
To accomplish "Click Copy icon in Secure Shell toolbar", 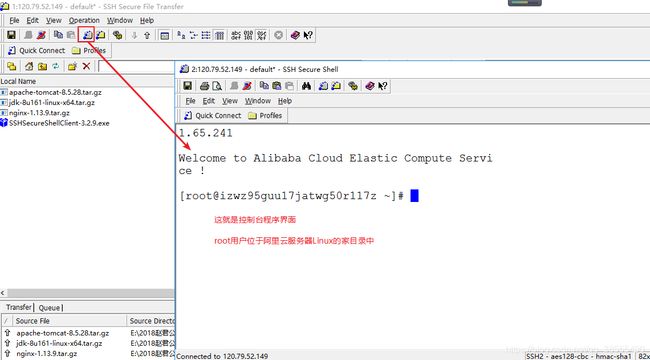I will (x=264, y=86).
